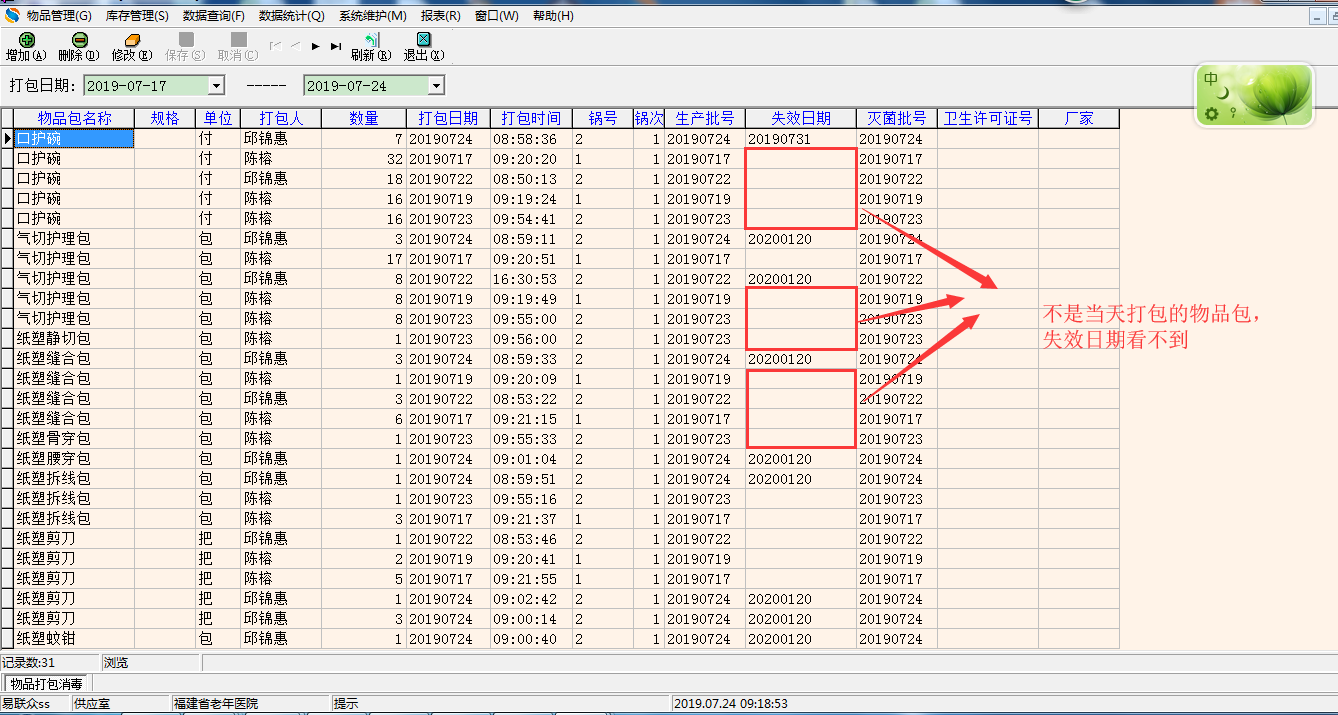
Task: Click the 规格 column header
Action: click(x=165, y=118)
